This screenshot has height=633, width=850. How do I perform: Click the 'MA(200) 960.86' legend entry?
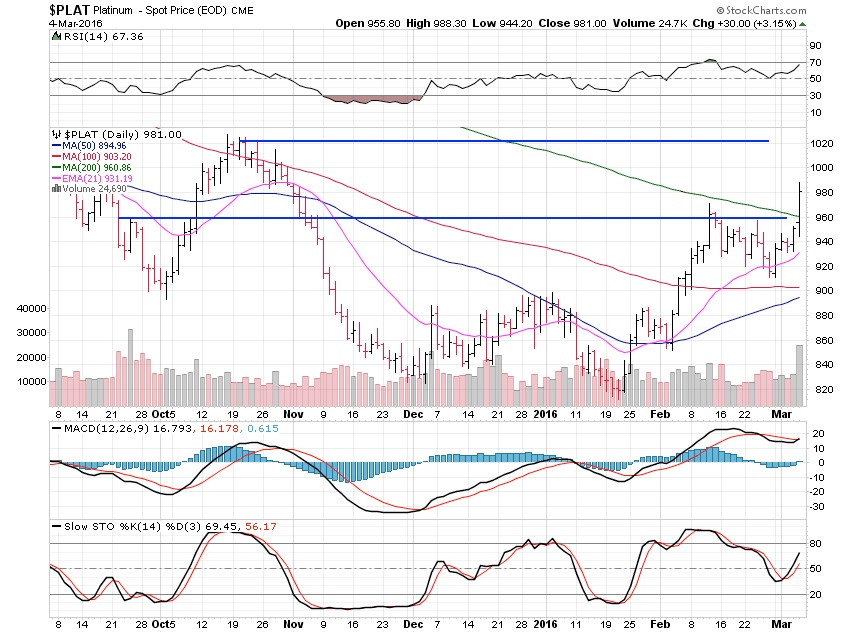pyautogui.click(x=96, y=167)
